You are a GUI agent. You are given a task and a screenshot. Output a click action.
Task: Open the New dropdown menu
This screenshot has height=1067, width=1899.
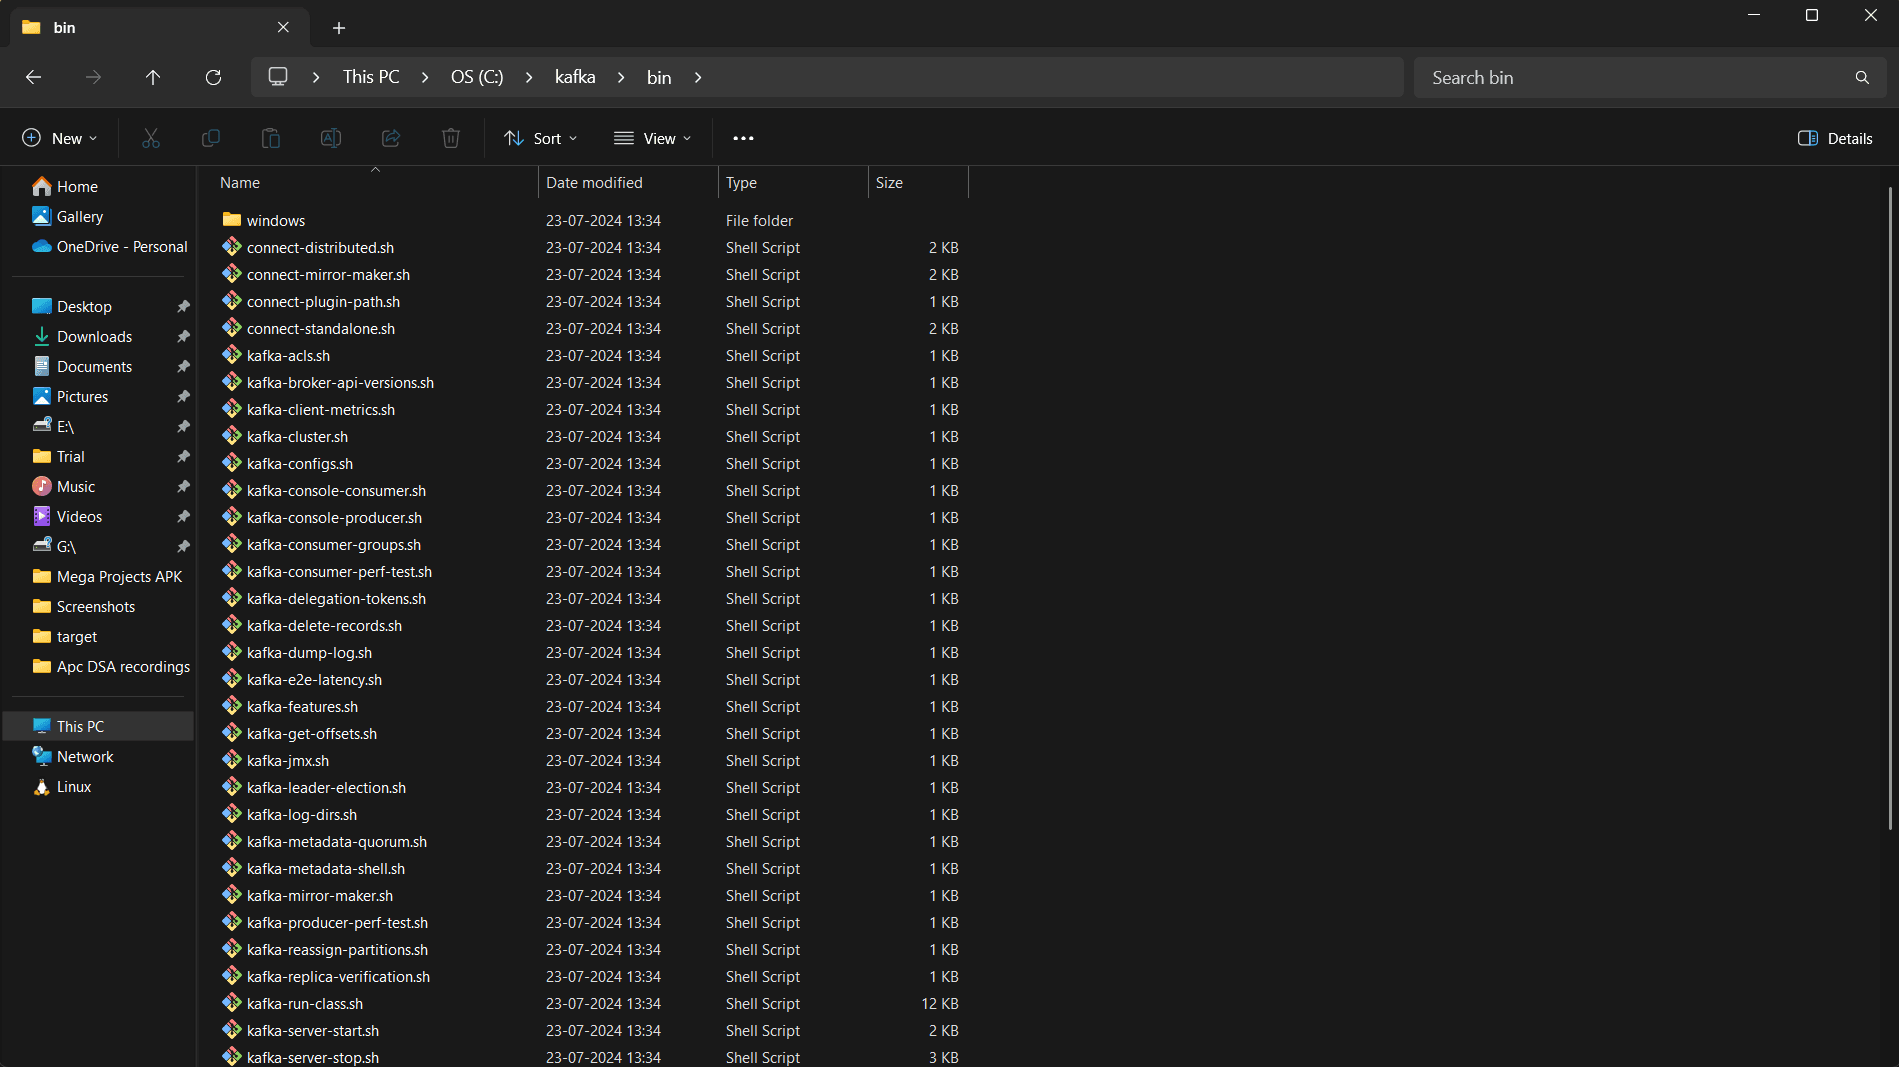coord(60,138)
